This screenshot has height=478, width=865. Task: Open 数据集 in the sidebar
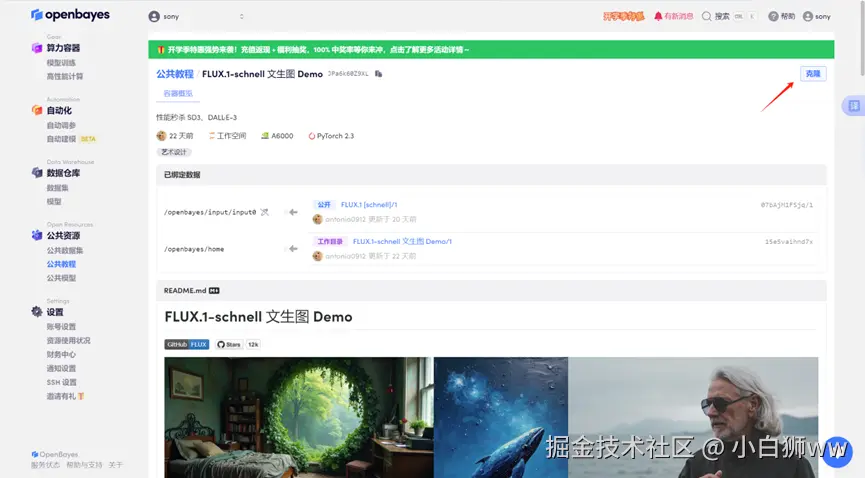coord(57,188)
